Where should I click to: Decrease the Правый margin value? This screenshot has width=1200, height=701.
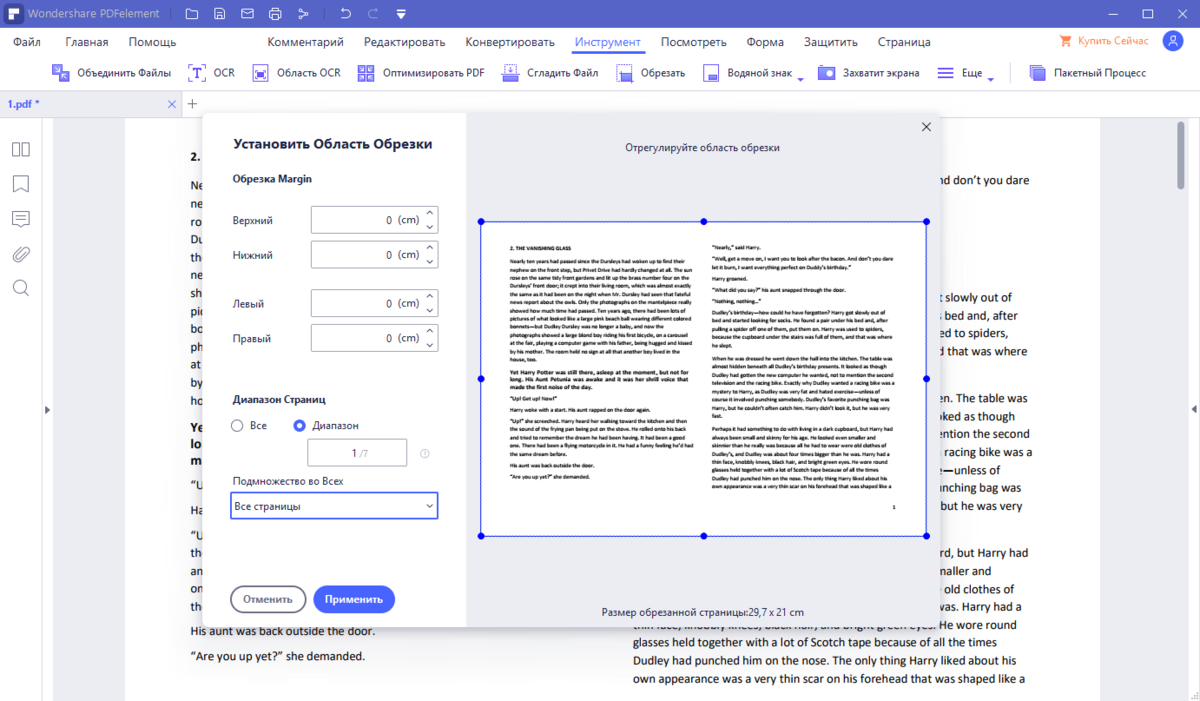[430, 345]
